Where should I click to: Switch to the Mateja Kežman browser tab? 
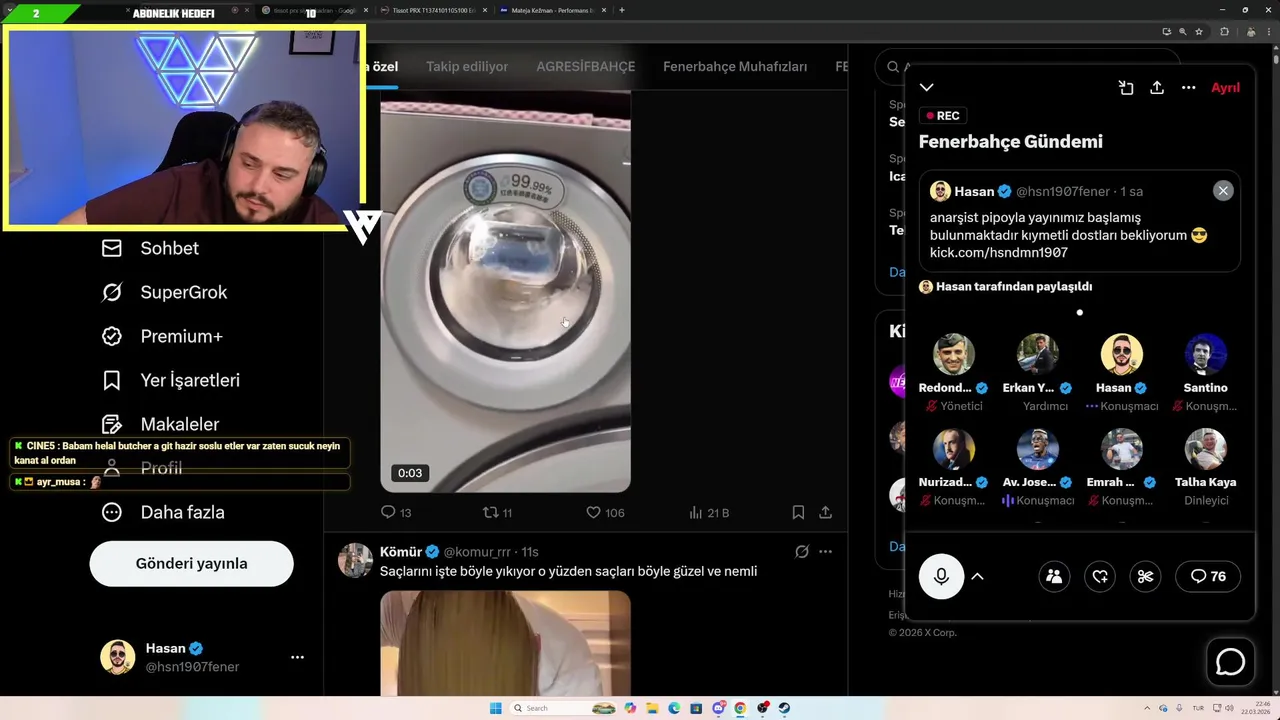click(554, 10)
